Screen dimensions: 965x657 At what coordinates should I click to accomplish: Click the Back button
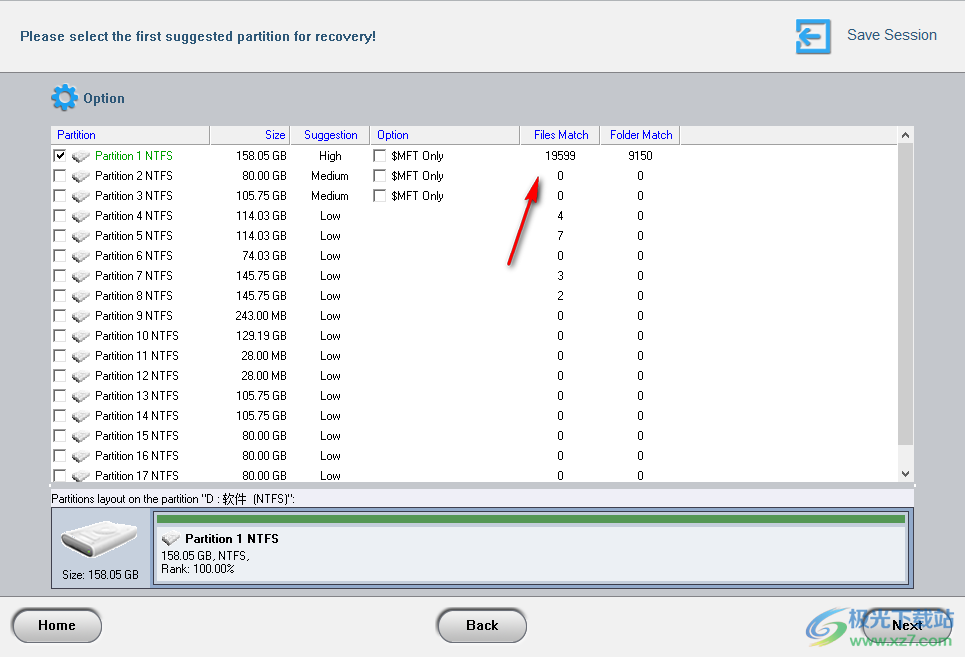pos(482,626)
